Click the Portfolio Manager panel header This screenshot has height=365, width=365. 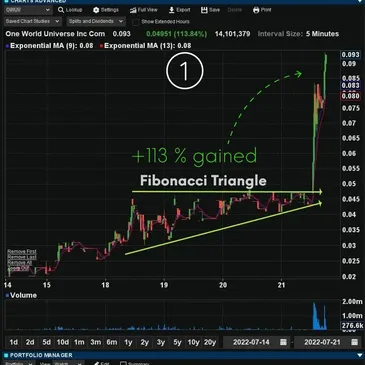point(182,355)
